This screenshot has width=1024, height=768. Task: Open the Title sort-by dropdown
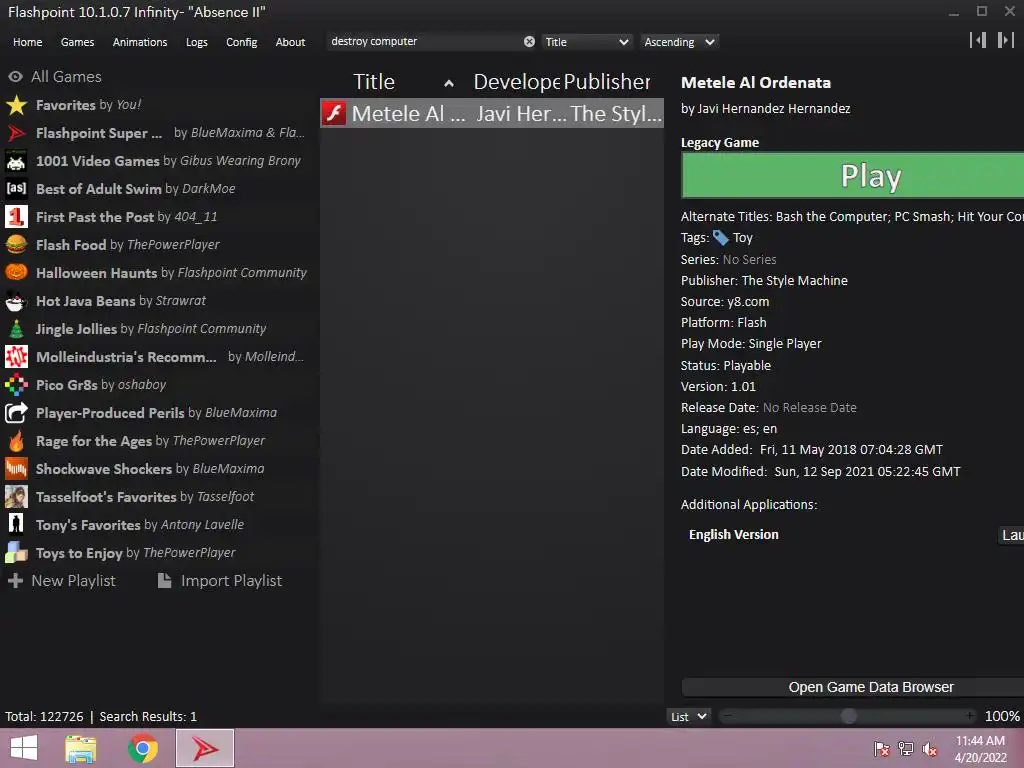[x=586, y=42]
